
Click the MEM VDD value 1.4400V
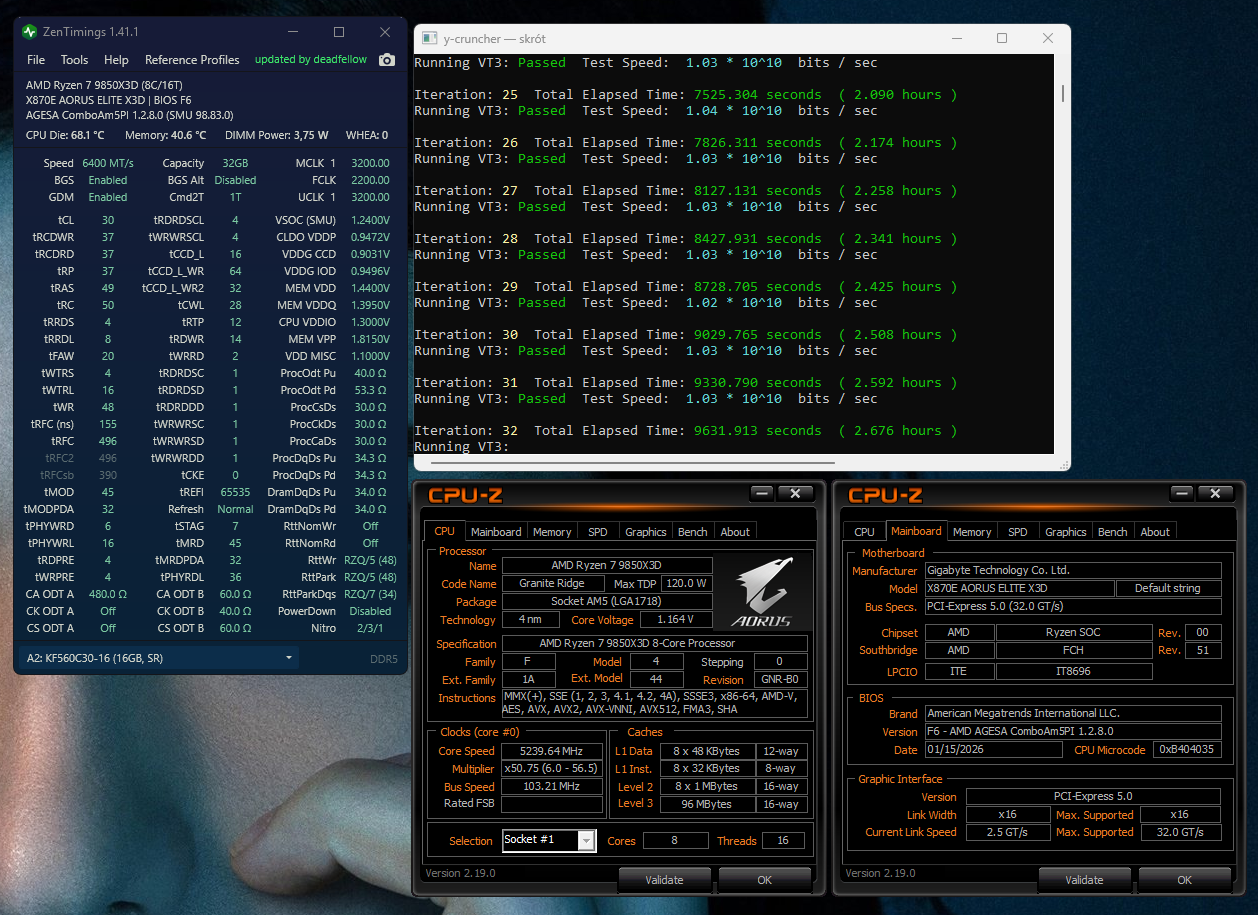[368, 287]
